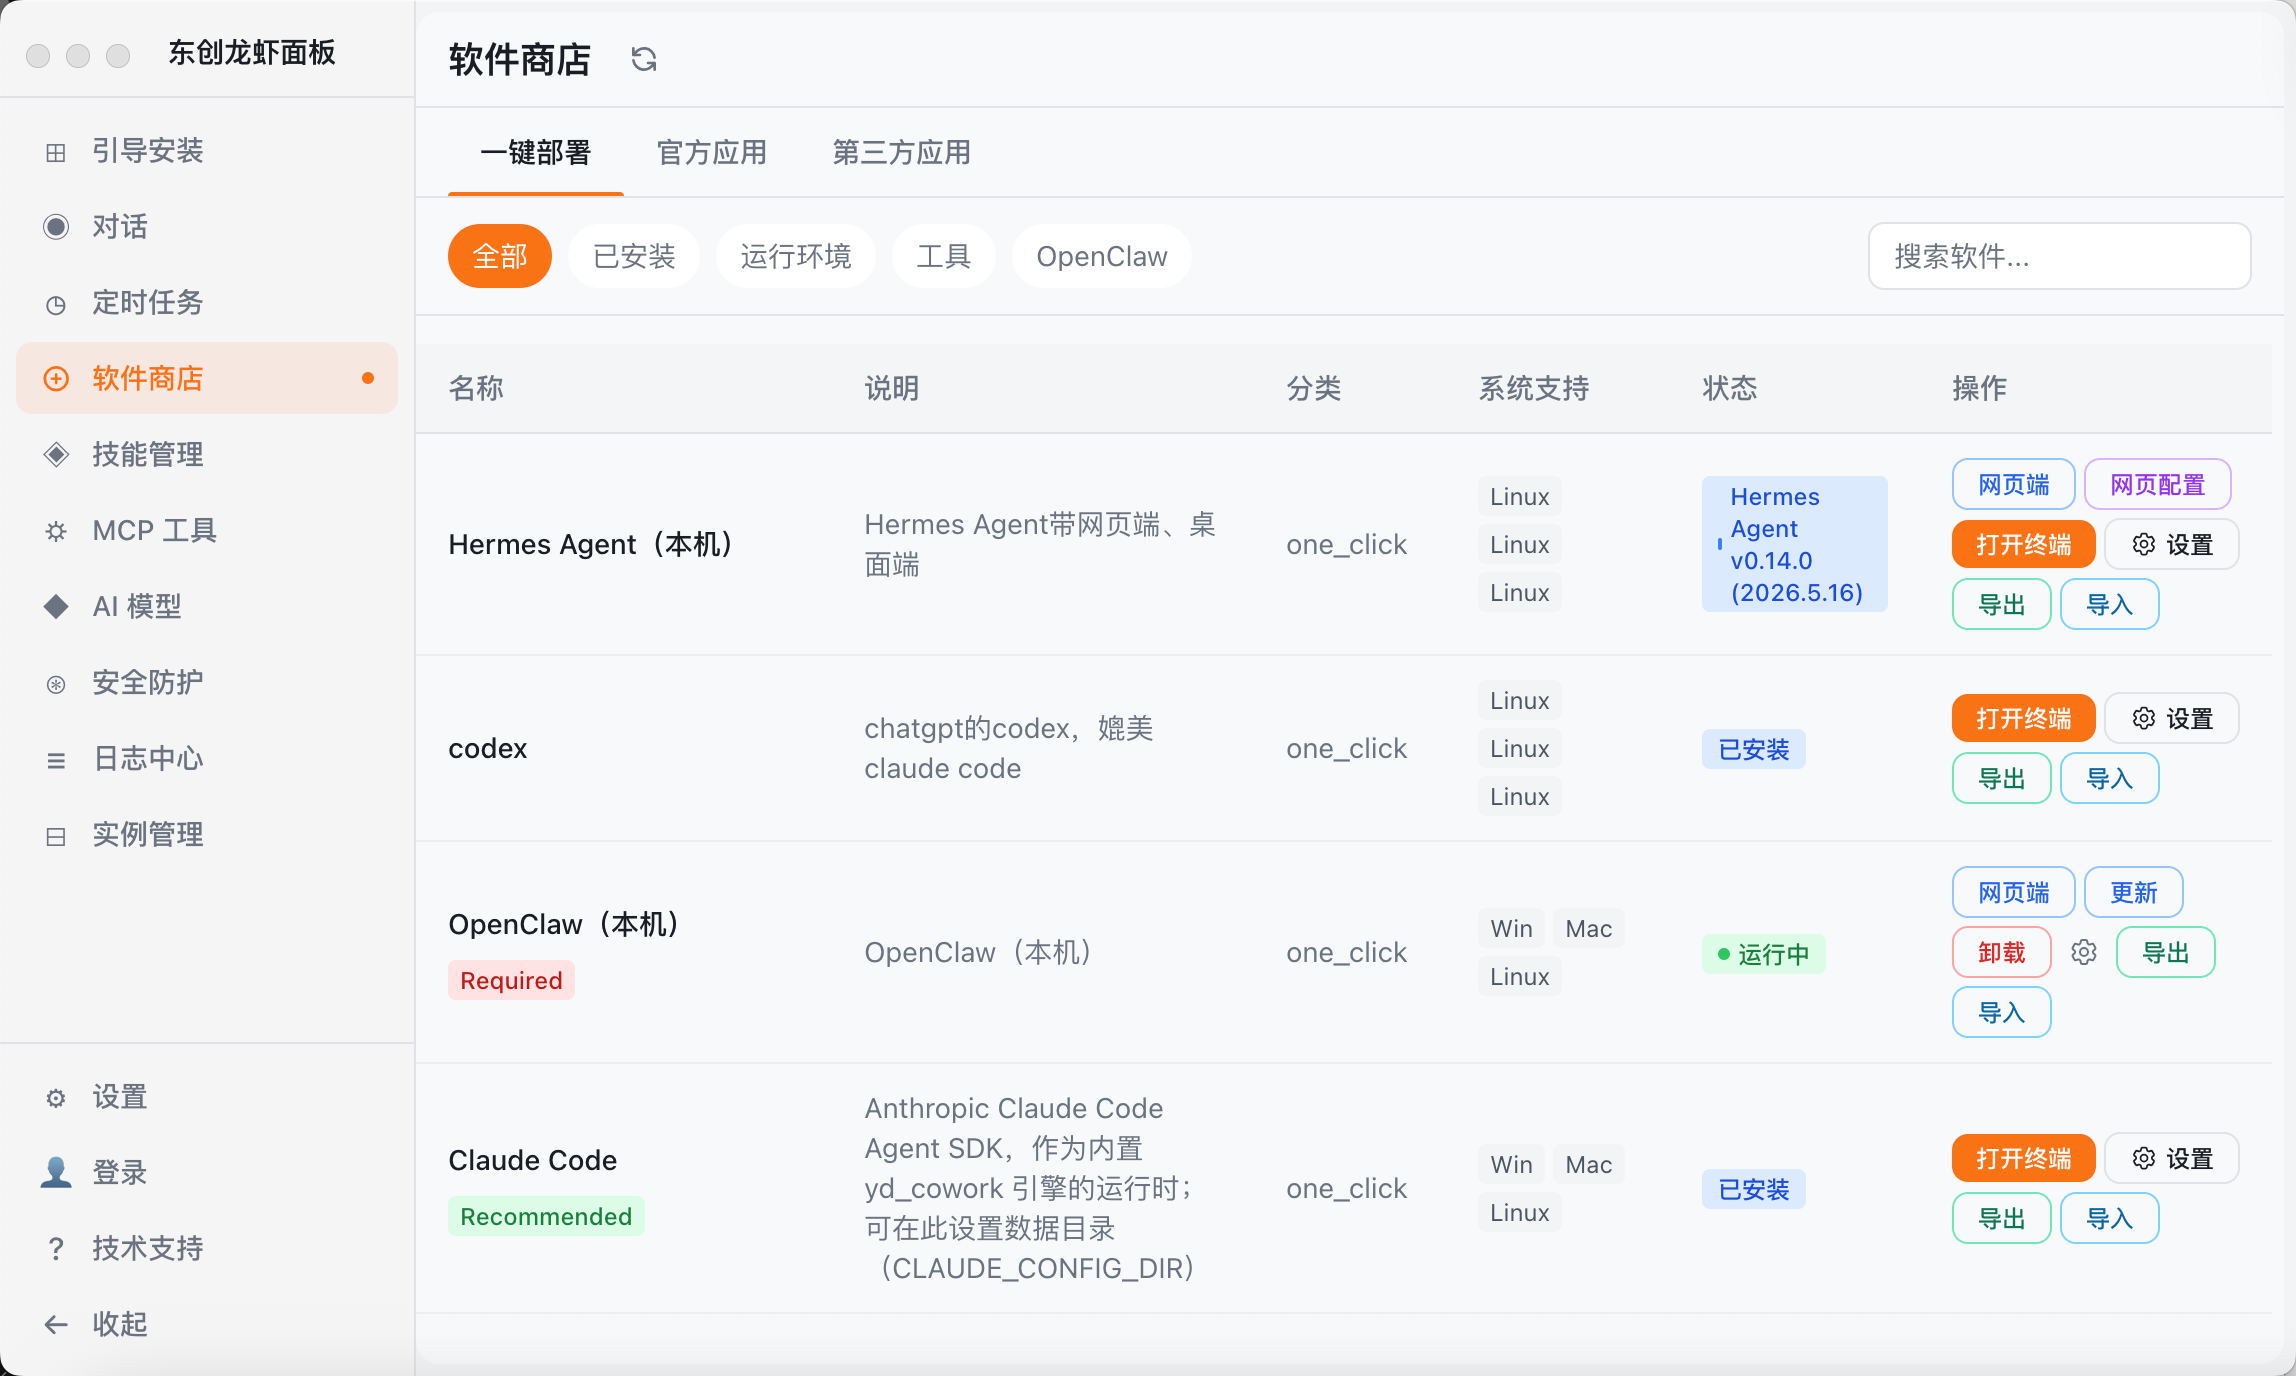
Task: Click the 设置 gear icon at sidebar bottom
Action: (56, 1098)
